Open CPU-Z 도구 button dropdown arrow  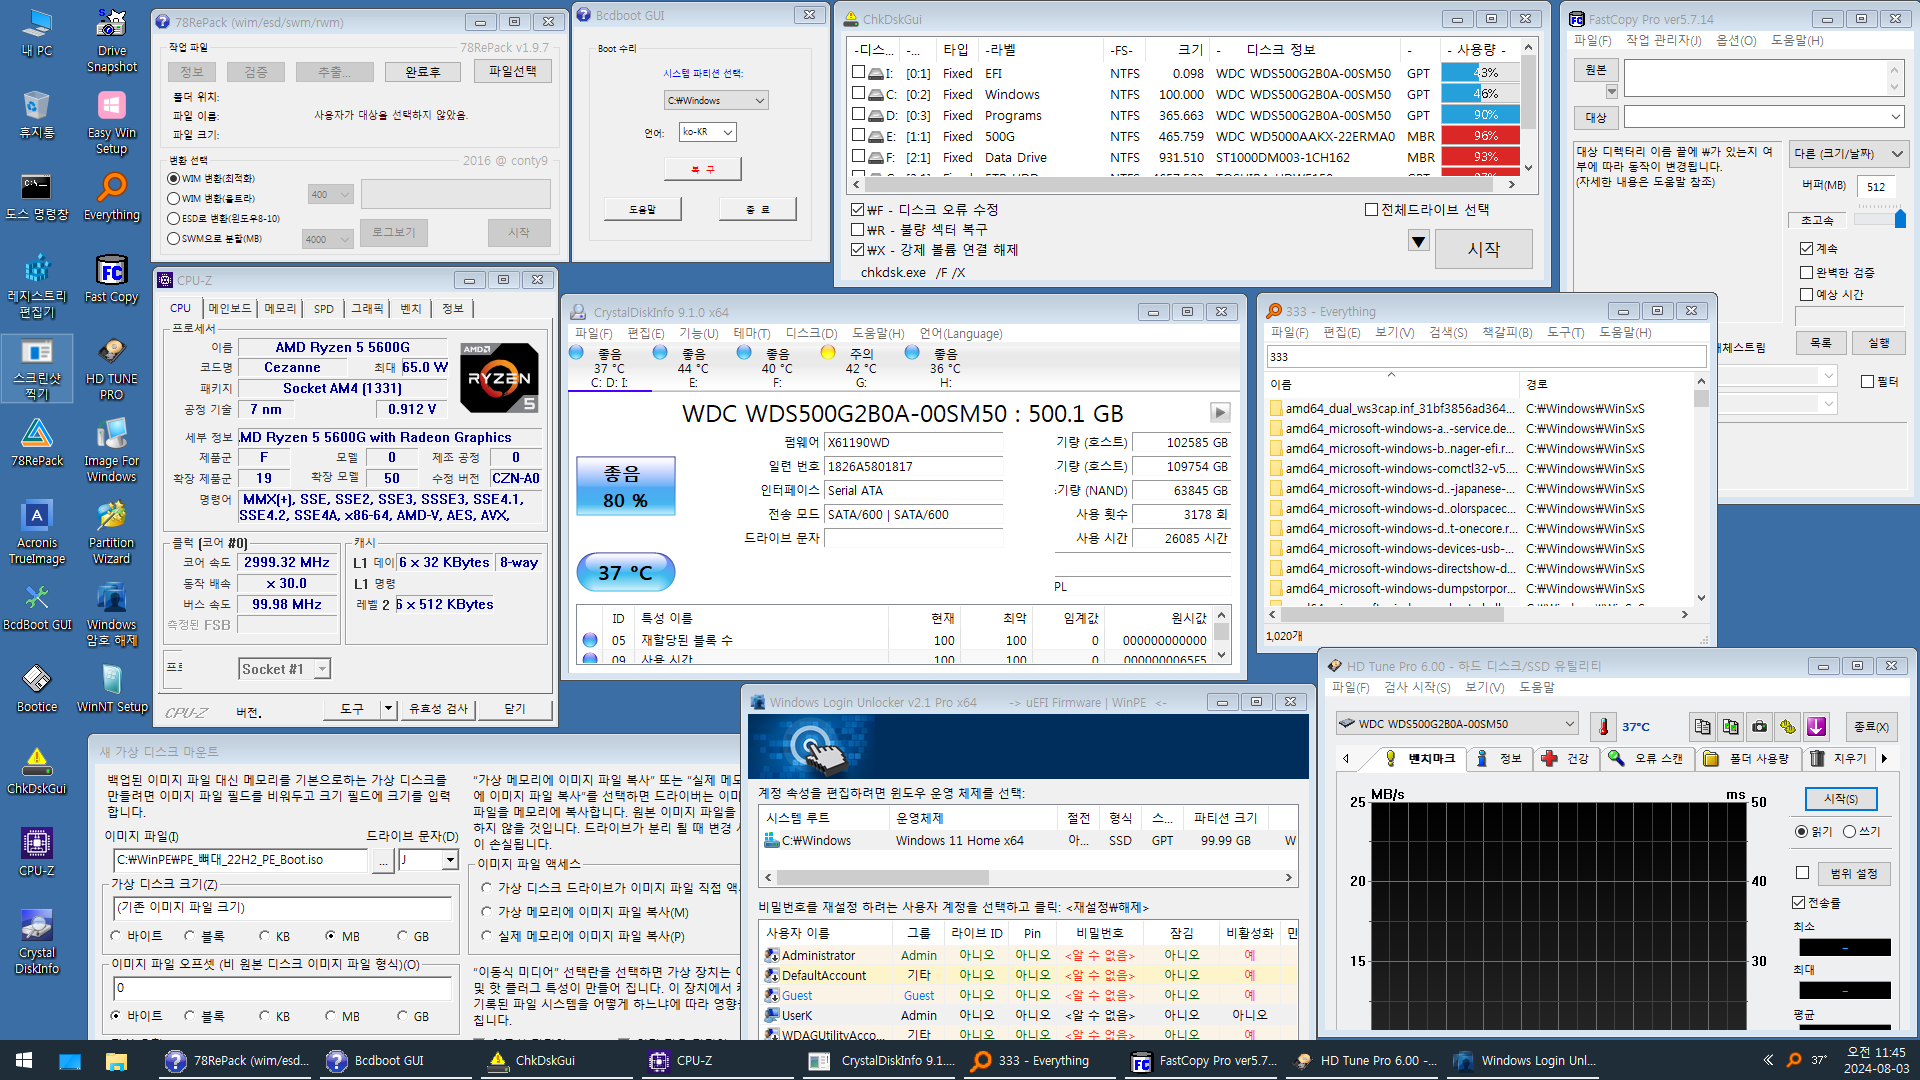coord(388,709)
